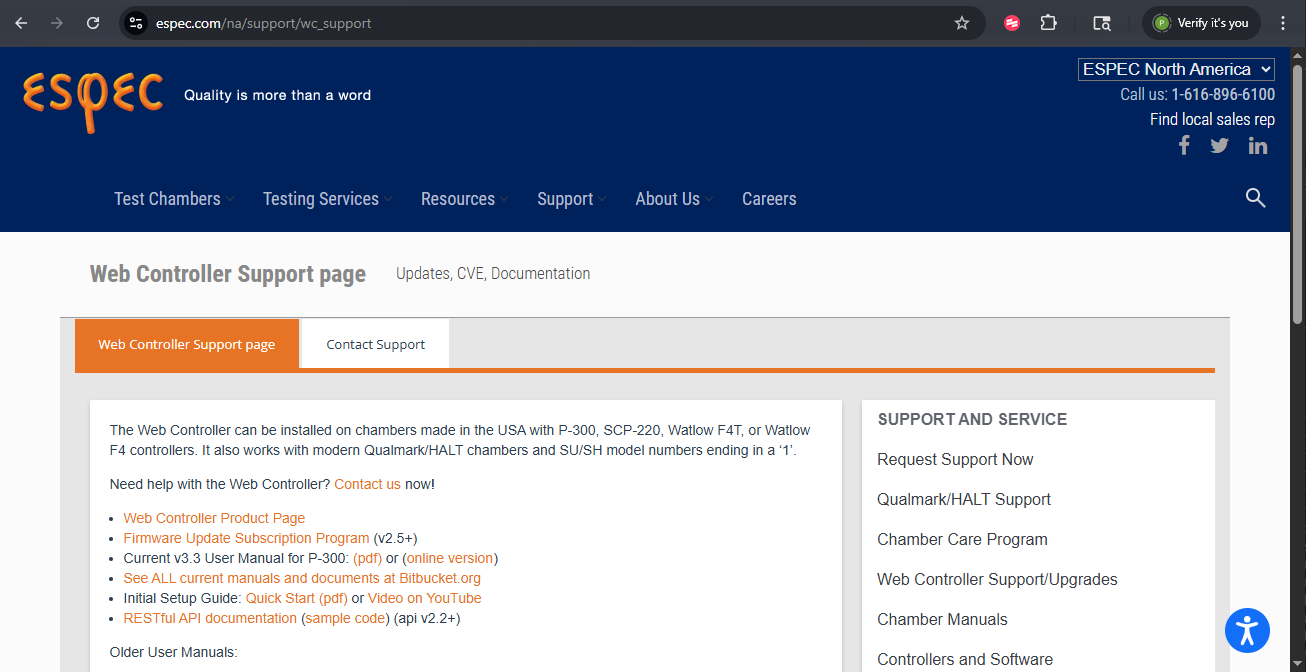Open ESPEC Facebook page icon
This screenshot has width=1306, height=672.
click(x=1184, y=146)
